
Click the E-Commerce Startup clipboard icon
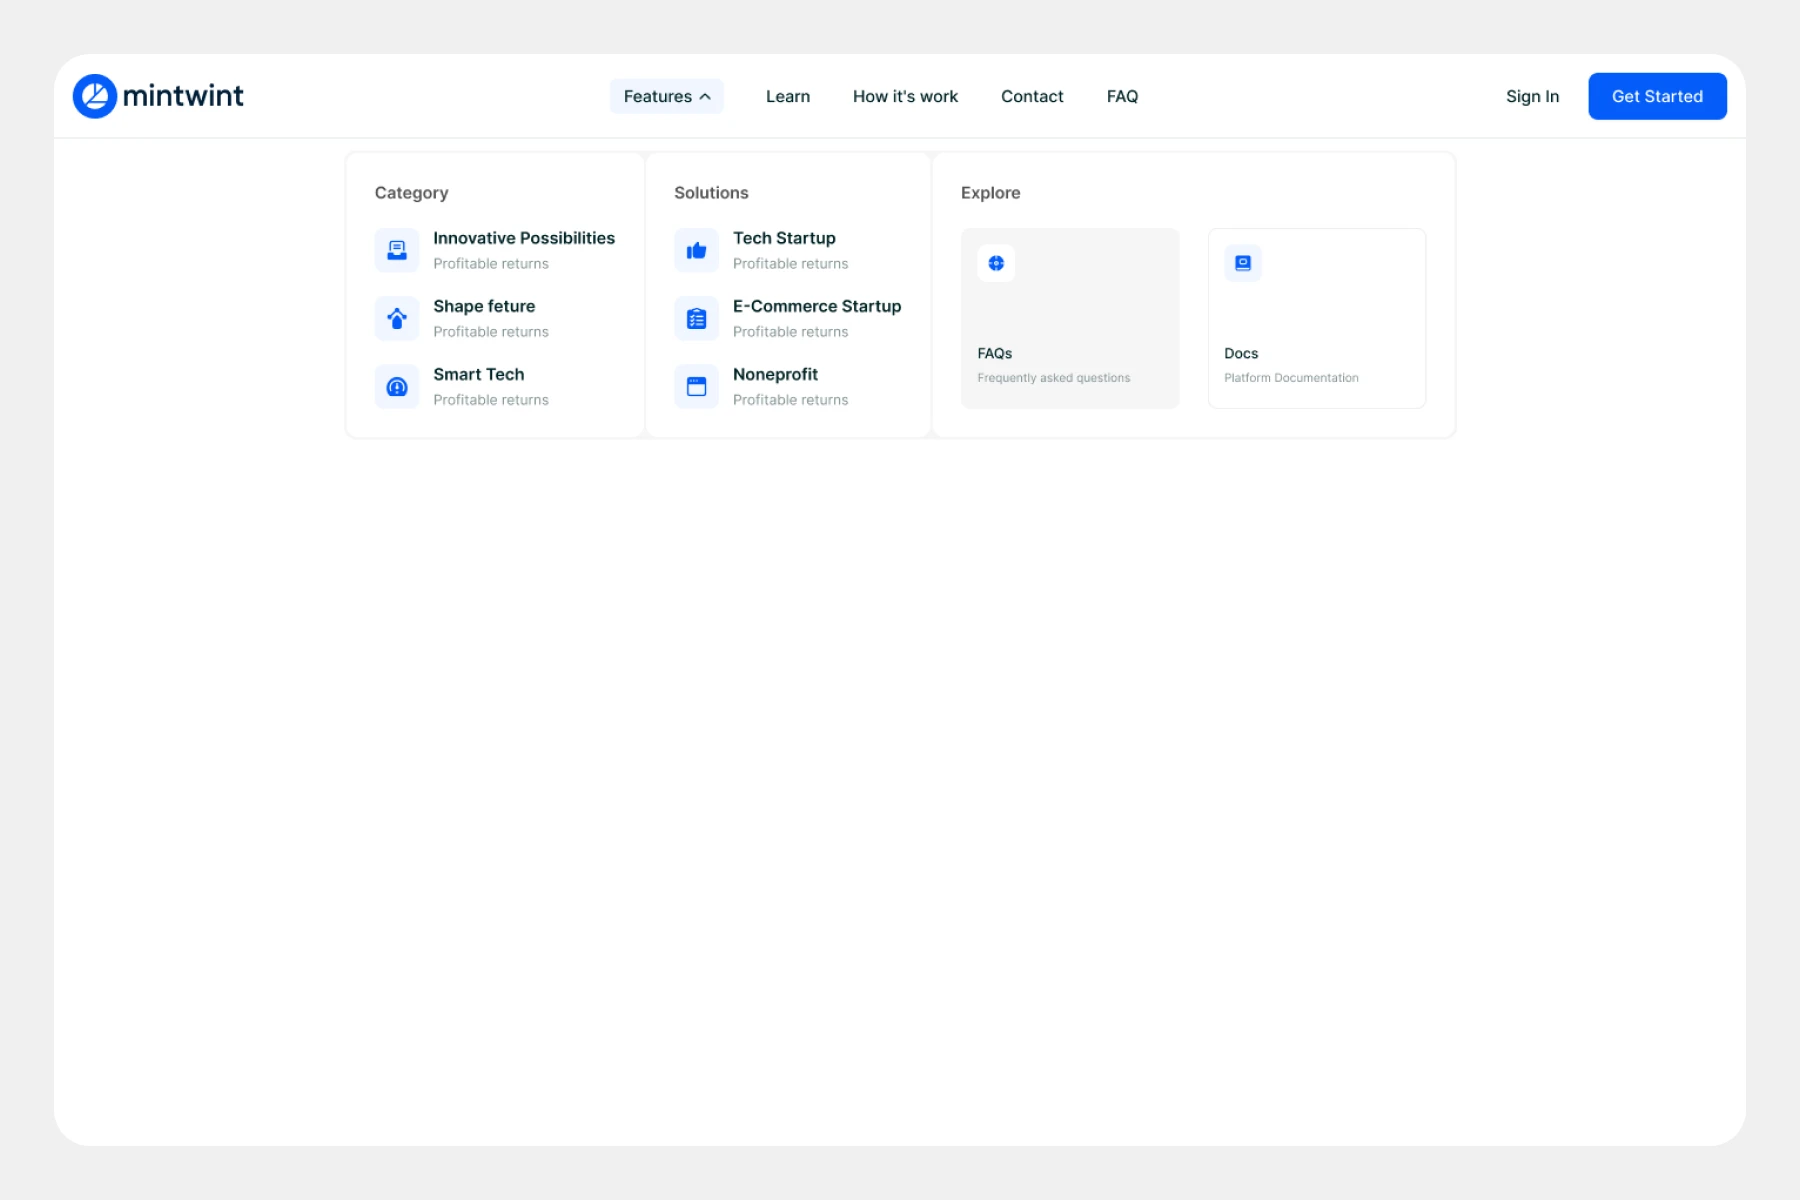(x=696, y=318)
